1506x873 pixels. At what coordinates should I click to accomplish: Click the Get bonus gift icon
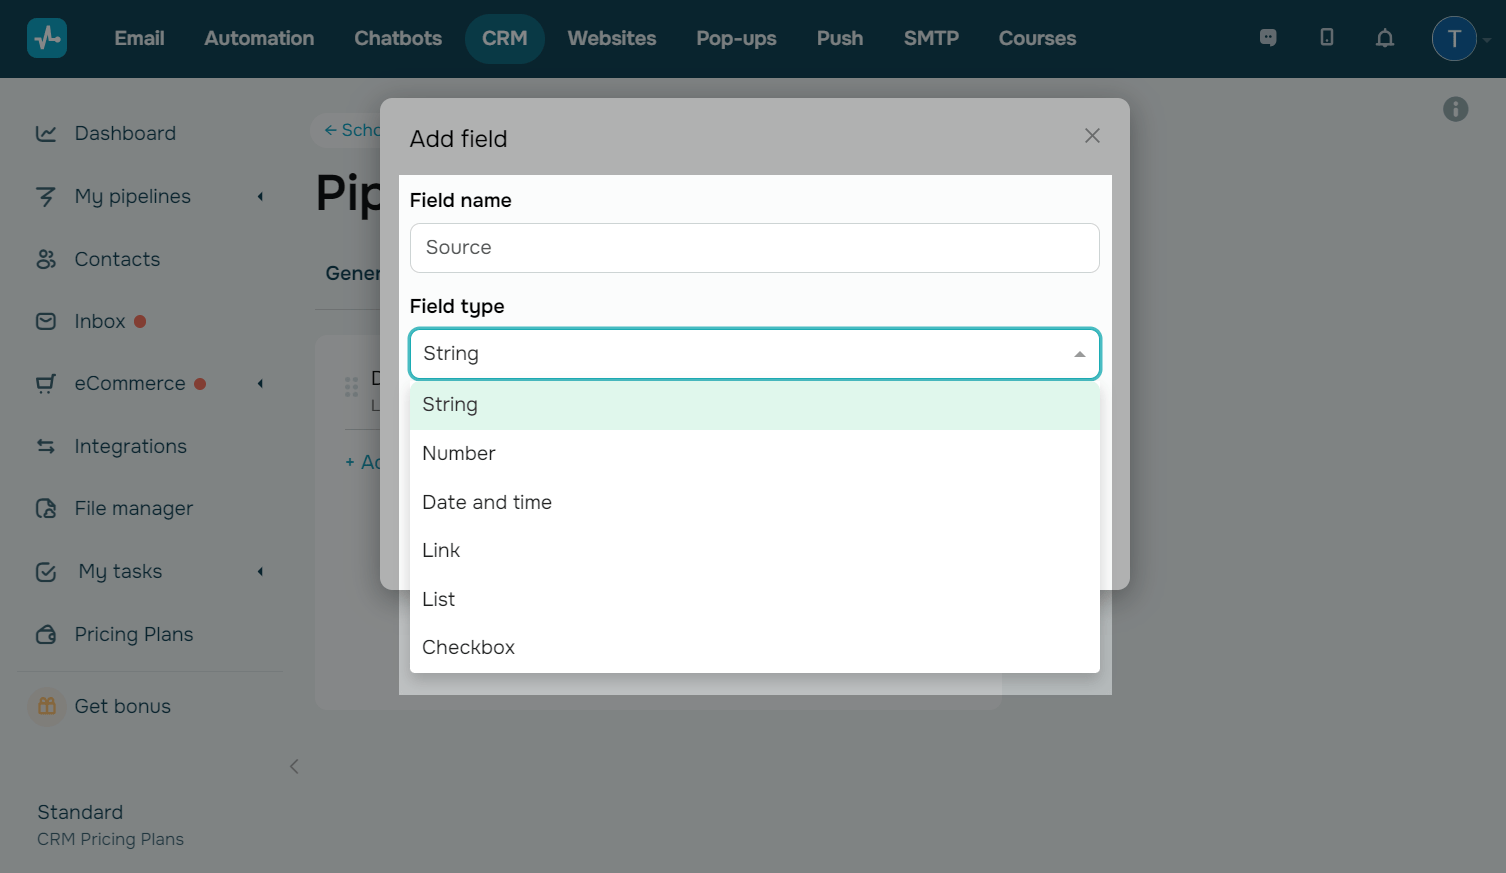pos(47,706)
